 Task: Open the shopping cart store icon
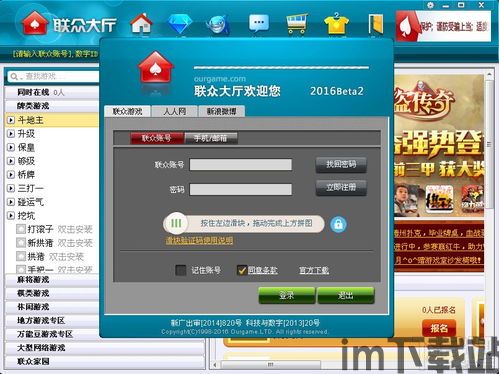(297, 23)
